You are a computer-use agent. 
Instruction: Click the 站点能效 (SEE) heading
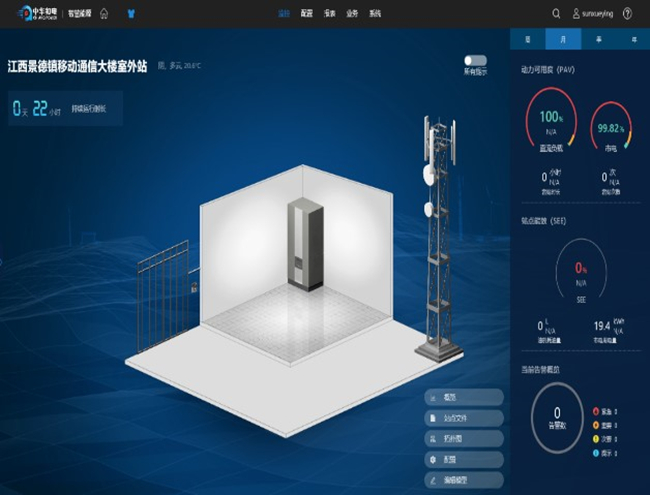coord(543,221)
